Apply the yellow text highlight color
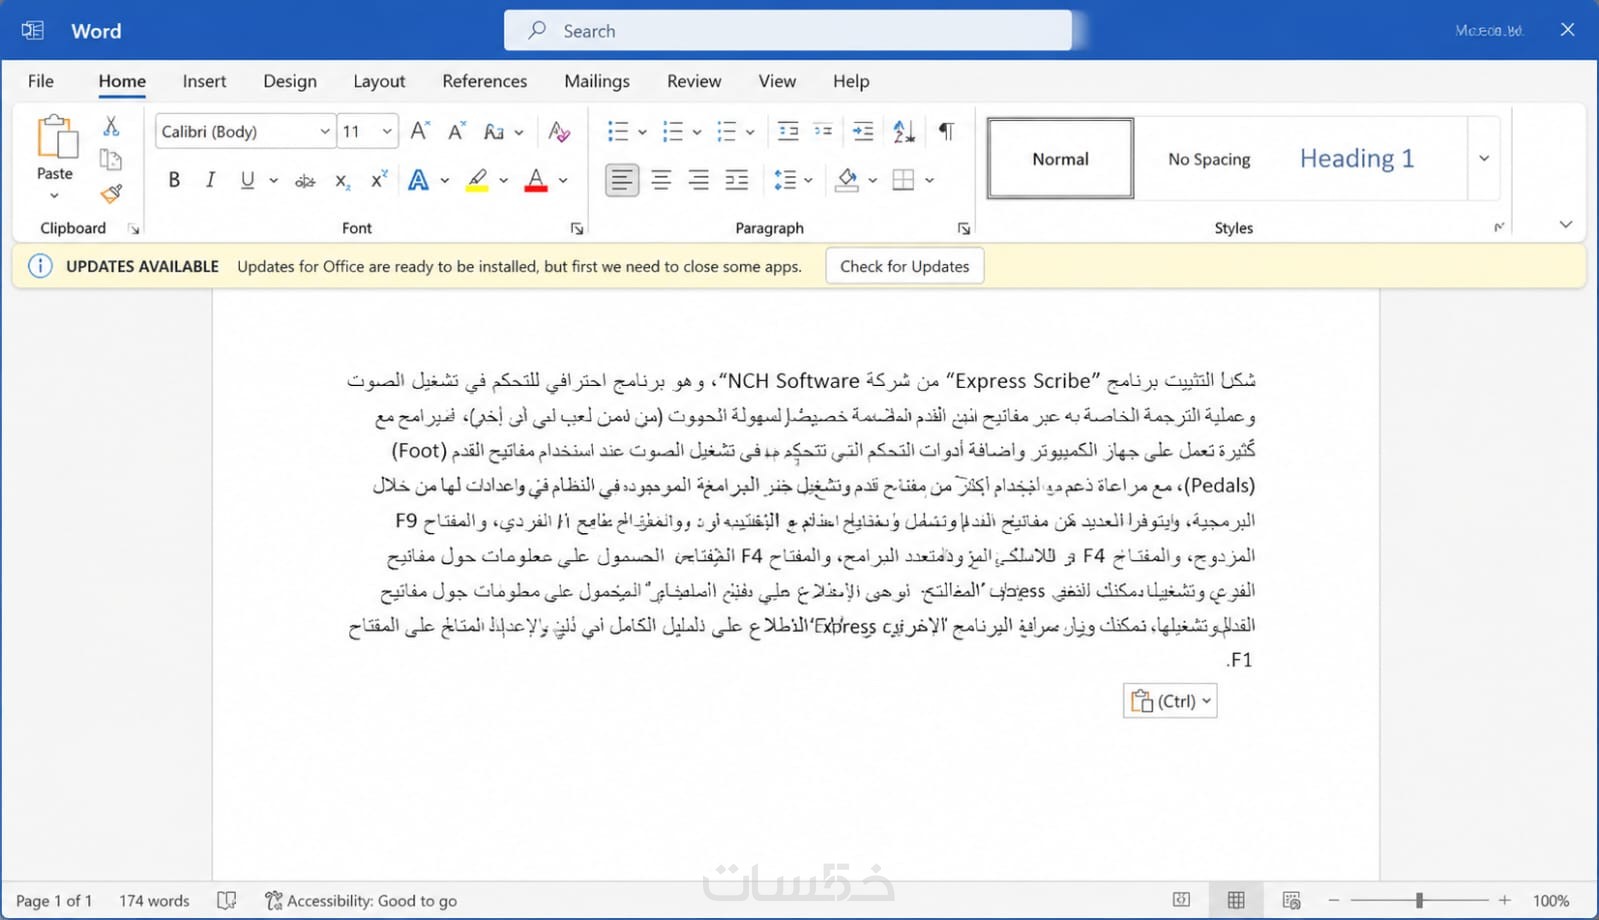This screenshot has width=1599, height=920. 477,180
